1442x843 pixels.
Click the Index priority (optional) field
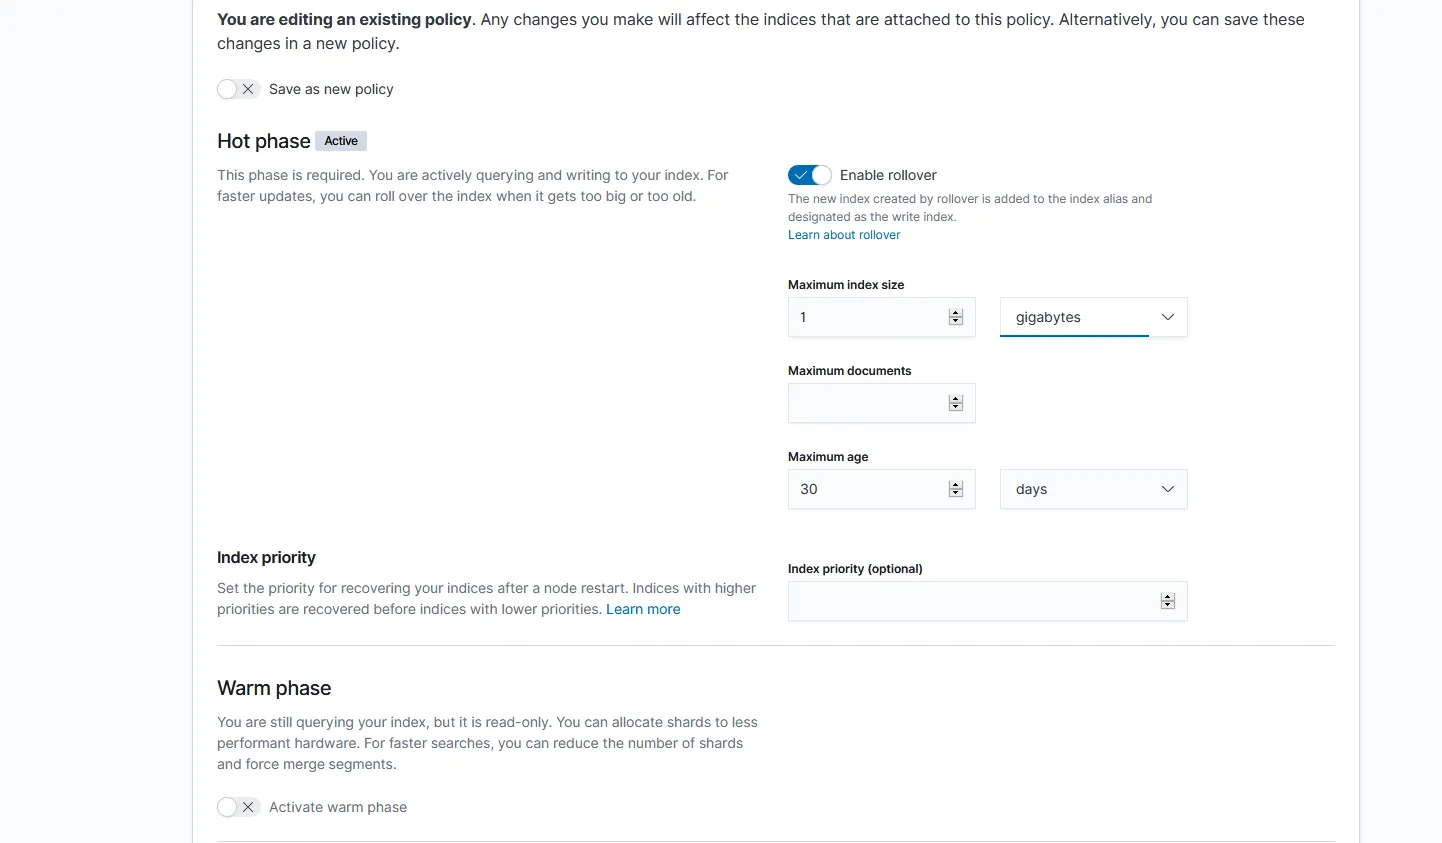pyautogui.click(x=970, y=601)
